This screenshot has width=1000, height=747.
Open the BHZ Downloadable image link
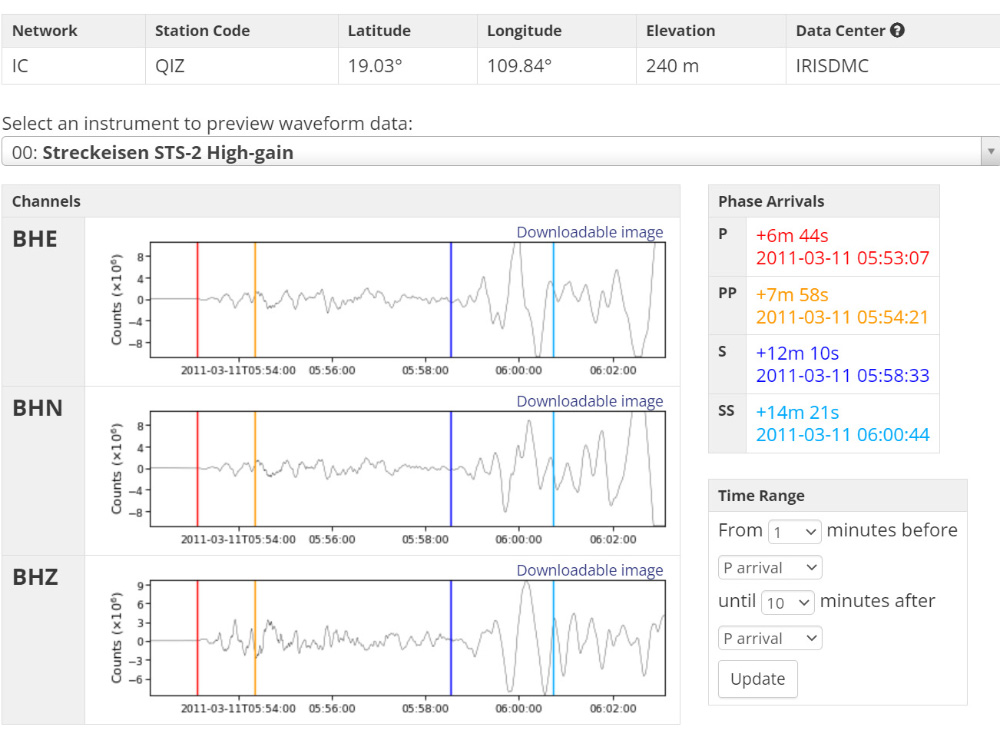point(589,570)
